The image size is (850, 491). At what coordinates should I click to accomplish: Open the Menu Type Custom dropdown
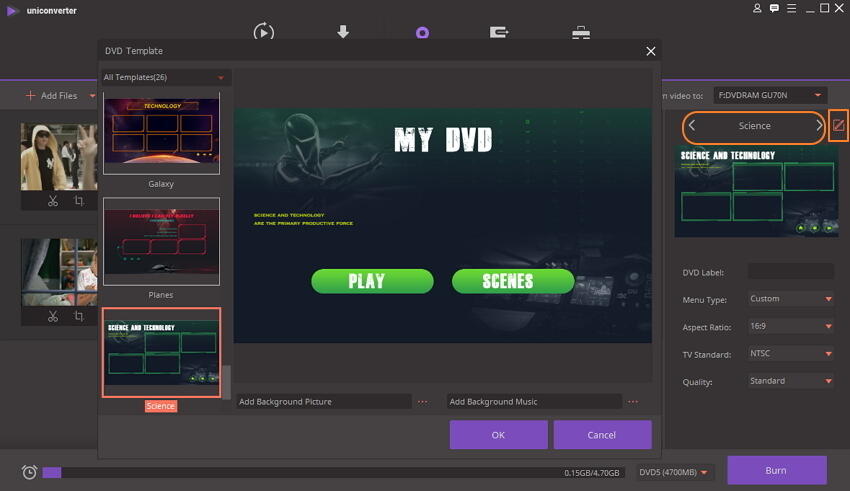click(x=790, y=299)
